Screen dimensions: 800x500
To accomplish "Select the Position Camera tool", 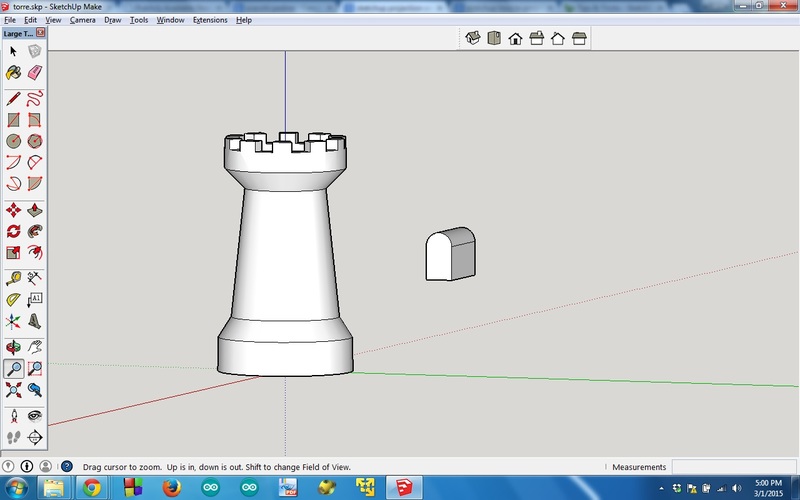I will click(x=13, y=416).
